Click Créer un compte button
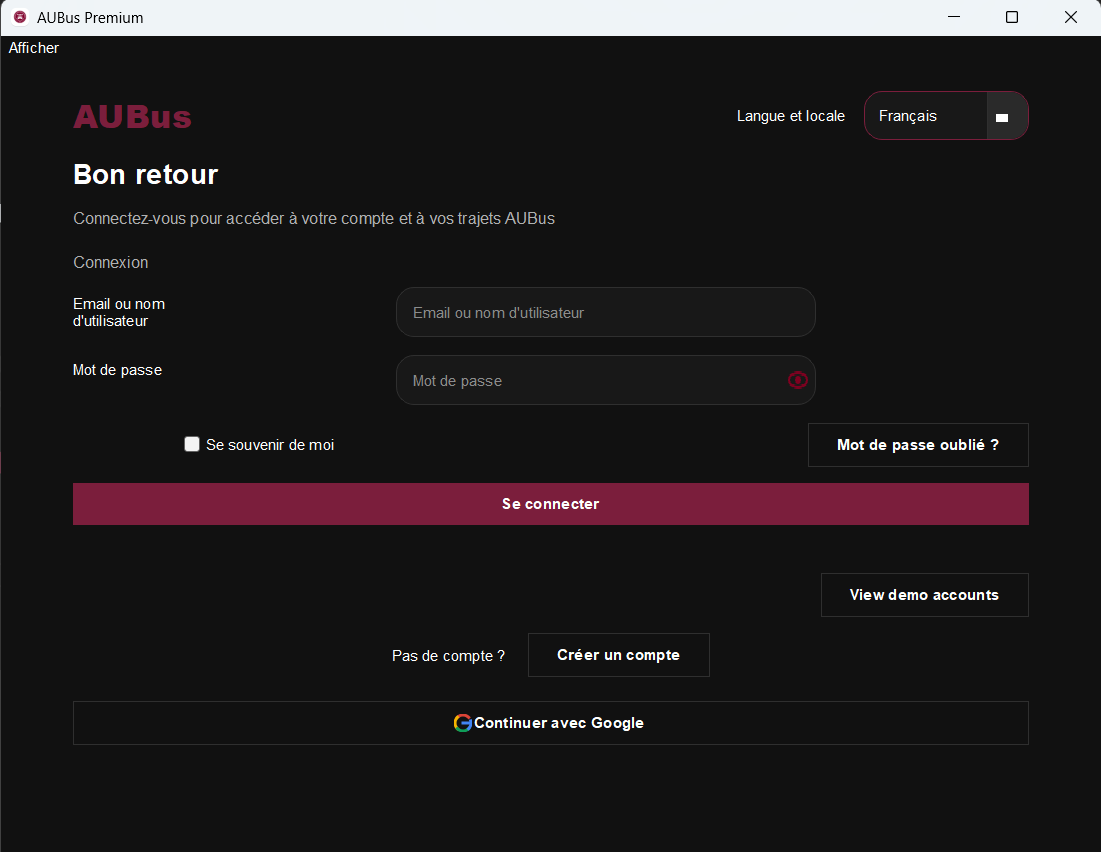The image size is (1101, 852). 619,655
